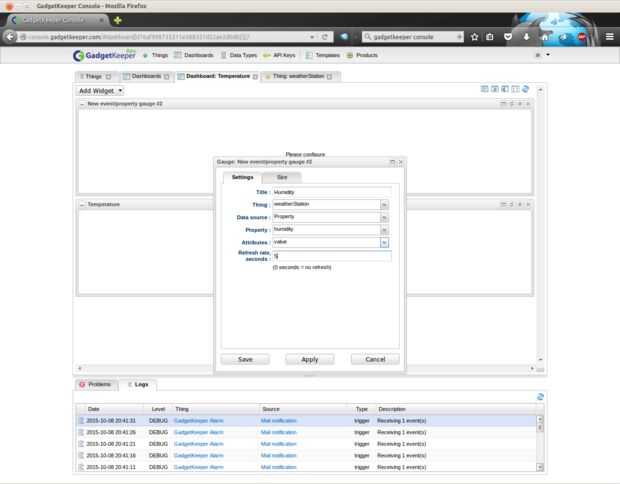
Task: Open the Templates menu item
Action: click(x=323, y=55)
